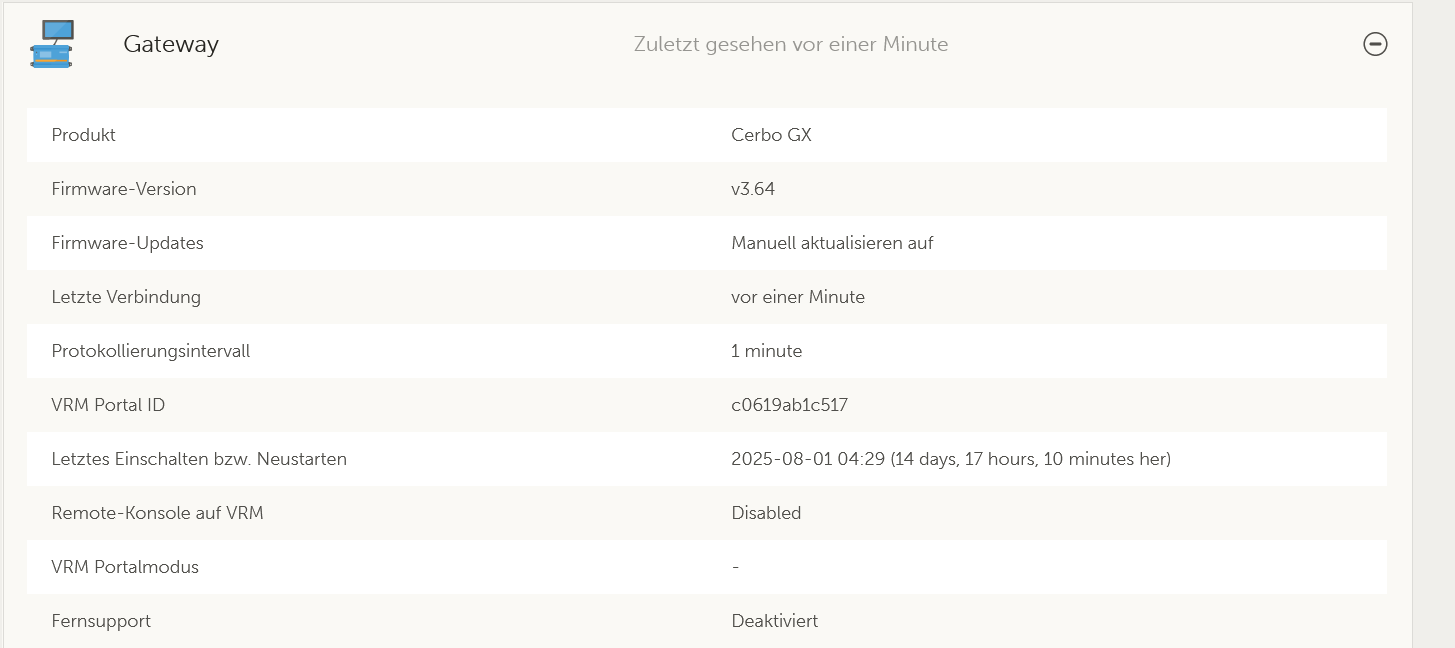Click the Firmware-Updates row label
1455x648 pixels.
point(127,243)
